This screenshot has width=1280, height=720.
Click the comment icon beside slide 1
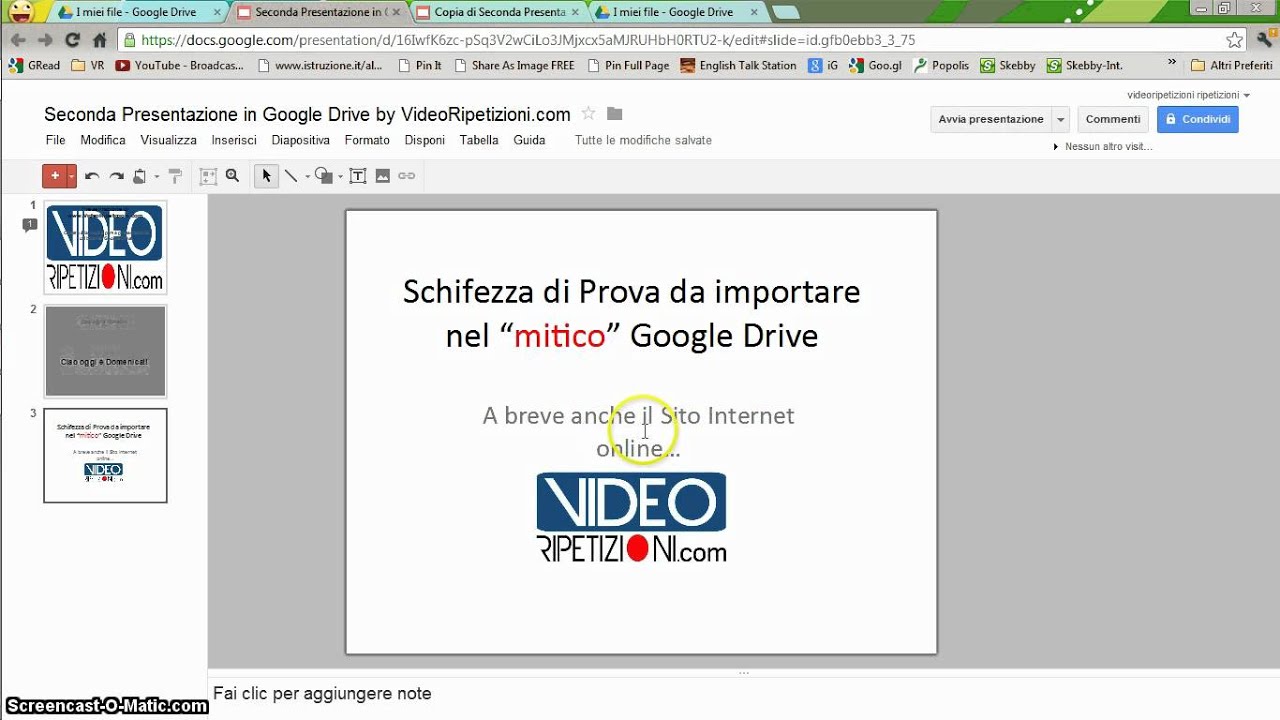click(29, 226)
